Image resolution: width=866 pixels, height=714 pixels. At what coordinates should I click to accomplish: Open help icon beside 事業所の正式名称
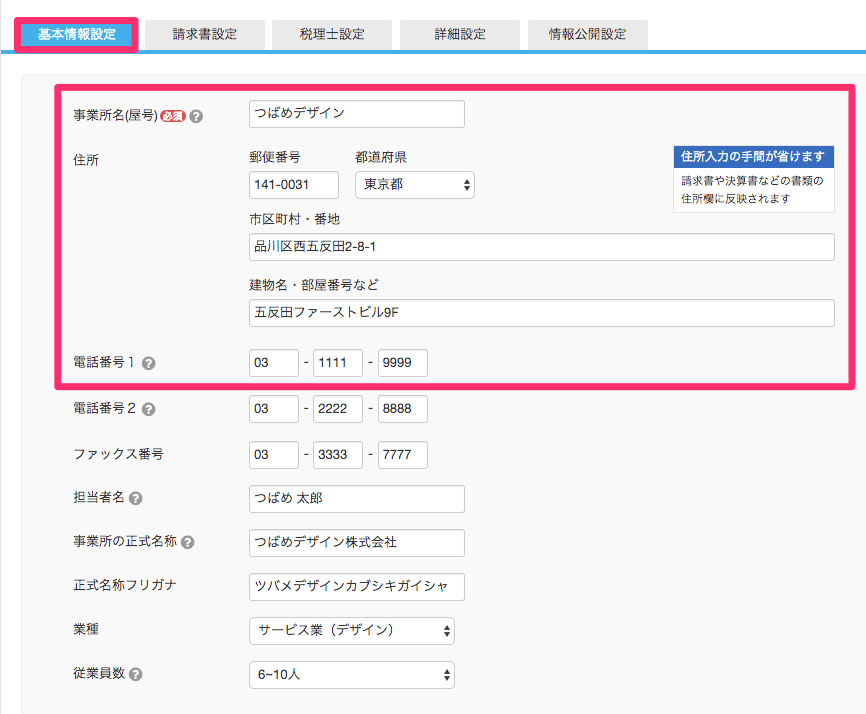click(x=188, y=542)
